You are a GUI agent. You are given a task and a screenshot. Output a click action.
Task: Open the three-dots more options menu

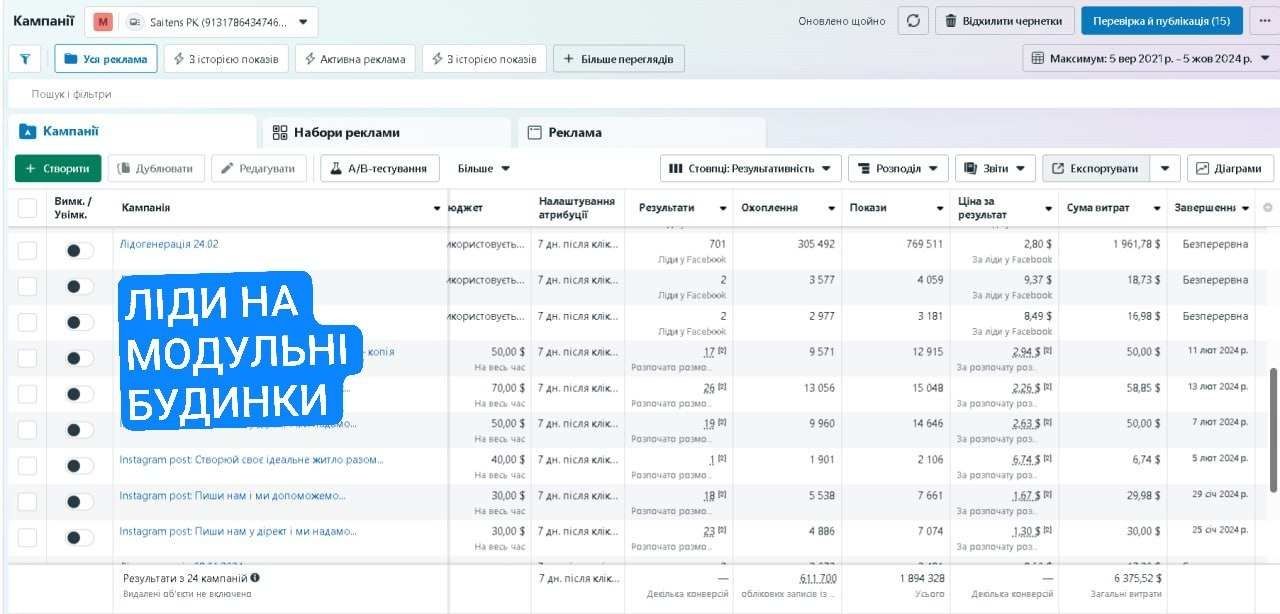[x=1265, y=21]
